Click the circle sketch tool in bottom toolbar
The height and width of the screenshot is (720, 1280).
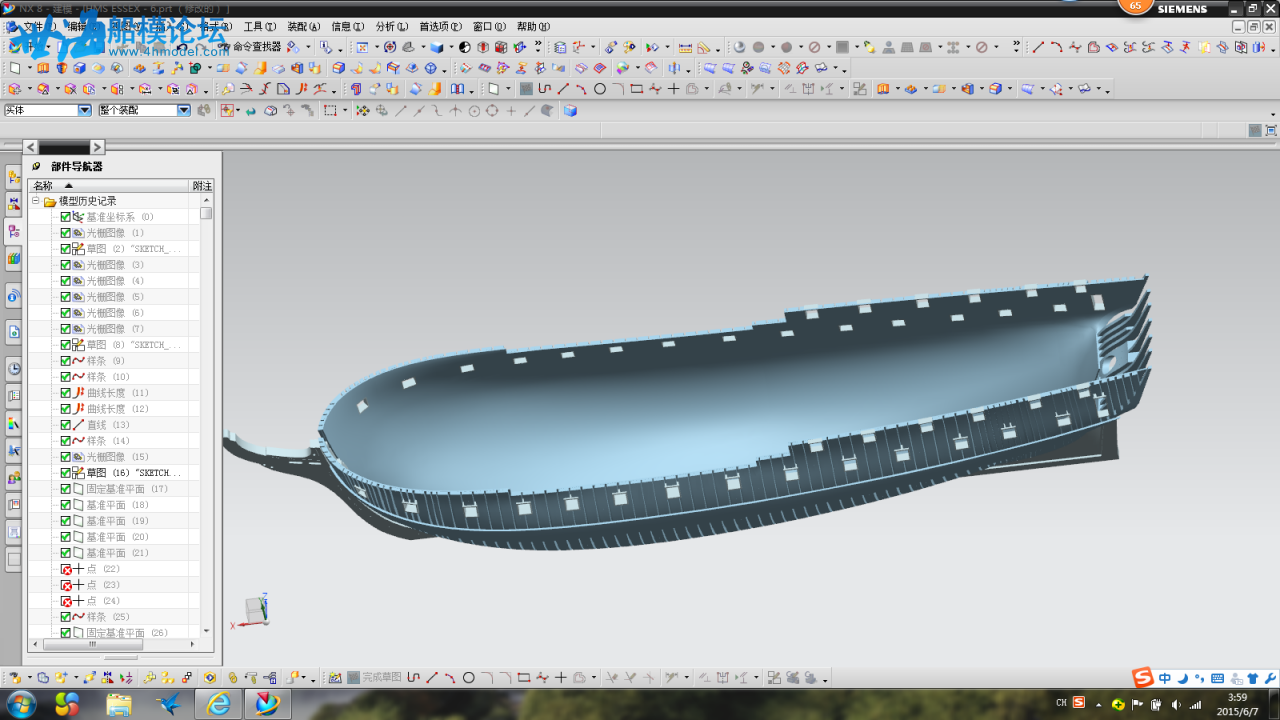coord(468,678)
